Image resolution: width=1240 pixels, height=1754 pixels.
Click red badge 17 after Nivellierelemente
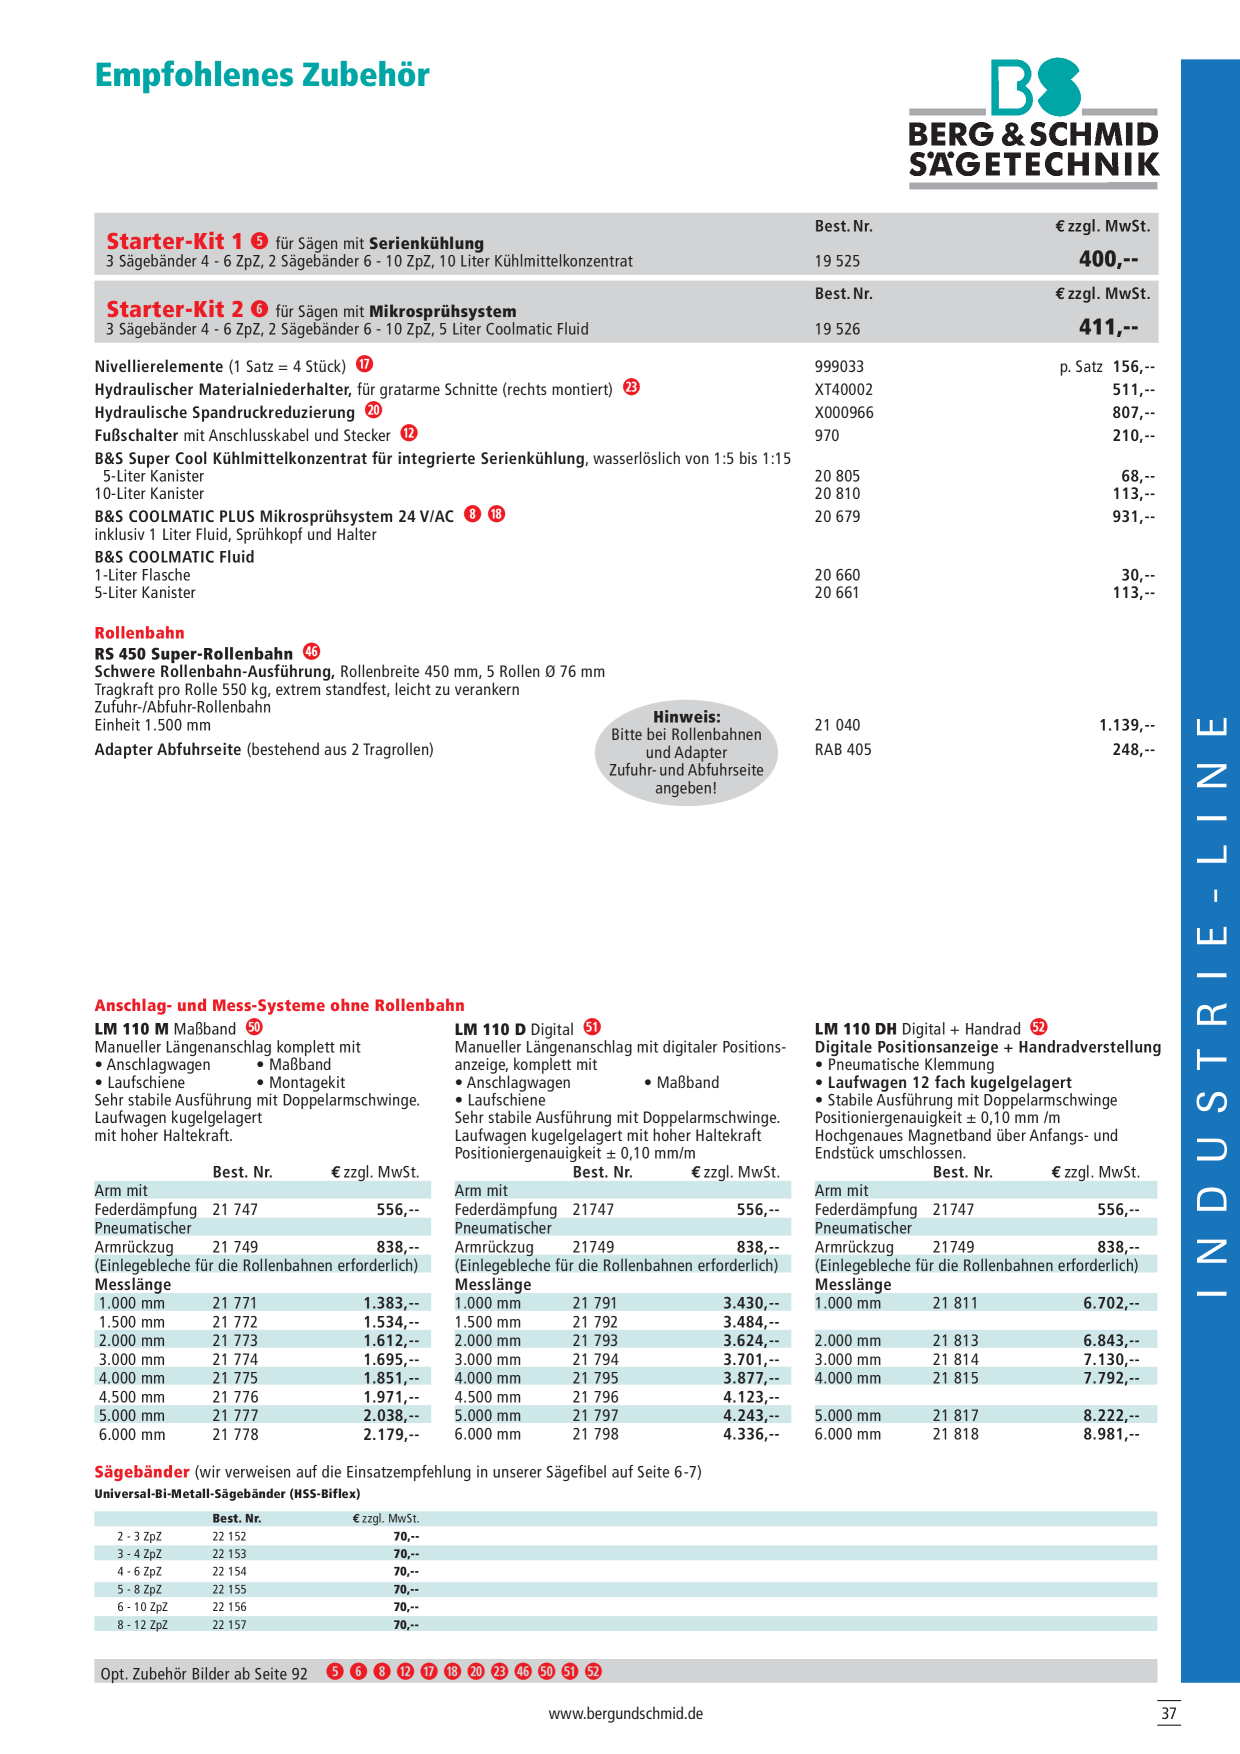pyautogui.click(x=365, y=364)
